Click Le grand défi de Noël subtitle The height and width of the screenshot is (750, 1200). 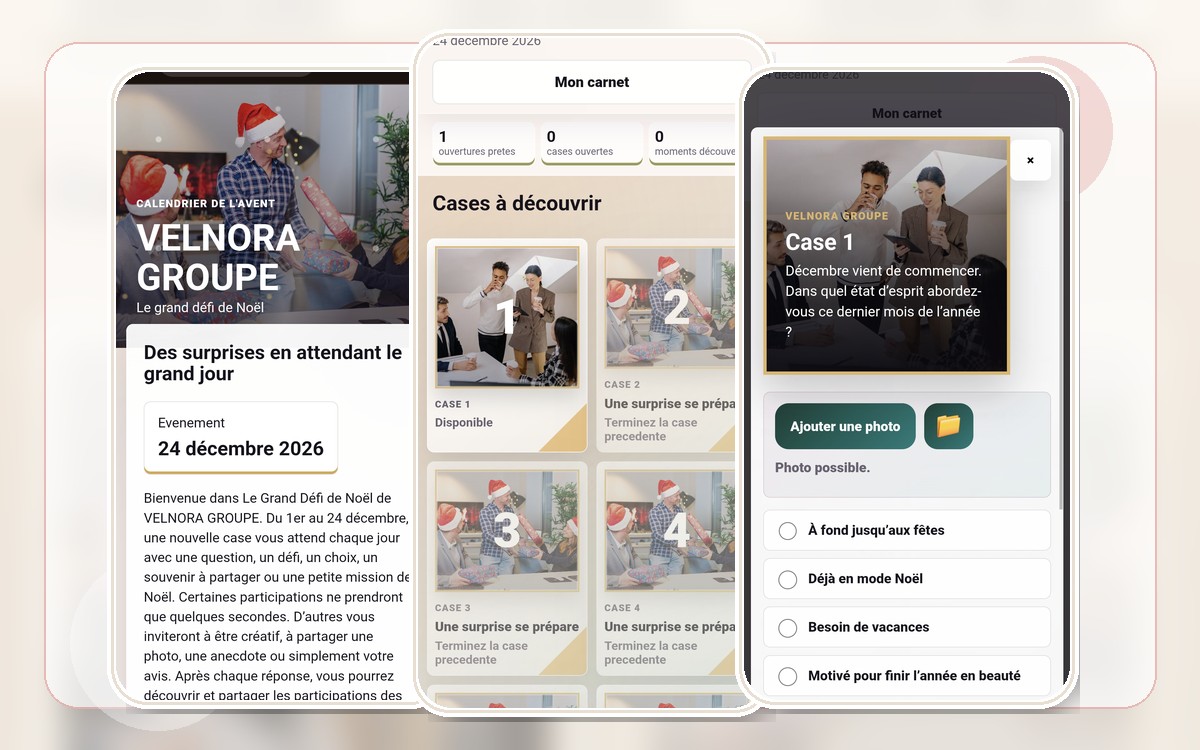pyautogui.click(x=200, y=308)
